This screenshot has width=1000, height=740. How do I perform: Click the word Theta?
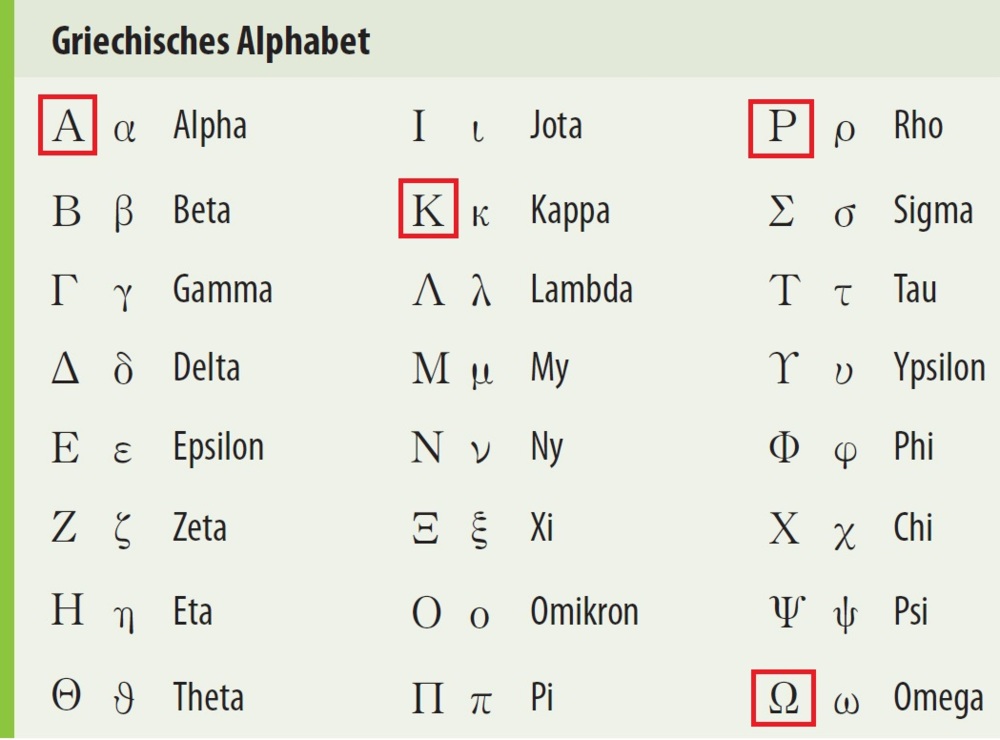[209, 697]
